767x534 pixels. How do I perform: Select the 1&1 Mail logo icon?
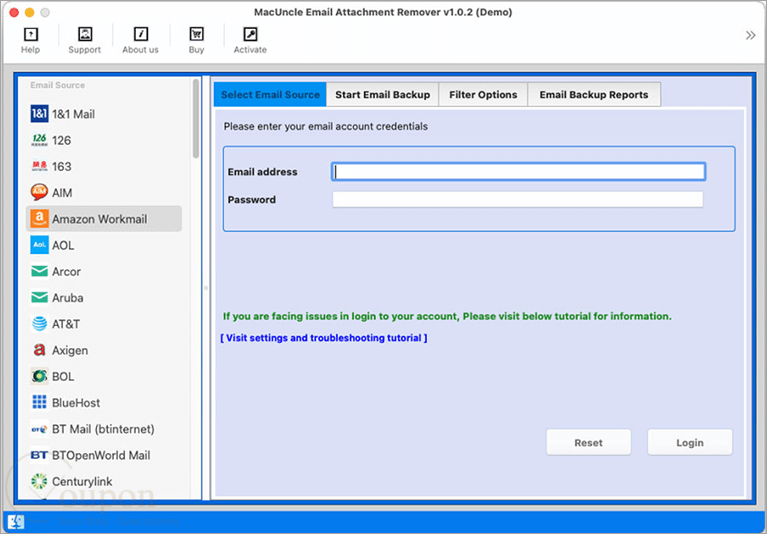39,113
